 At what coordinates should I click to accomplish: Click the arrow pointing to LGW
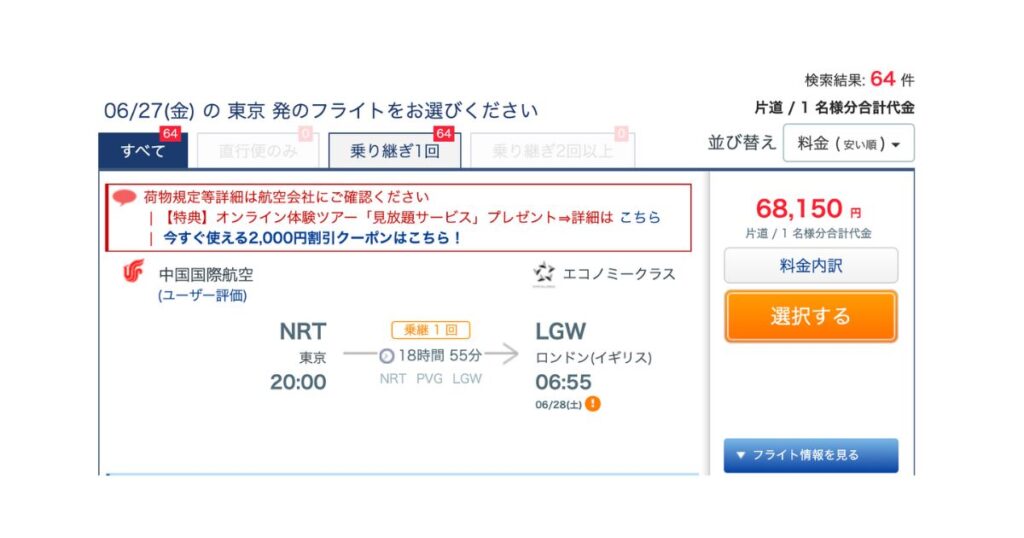pos(502,355)
